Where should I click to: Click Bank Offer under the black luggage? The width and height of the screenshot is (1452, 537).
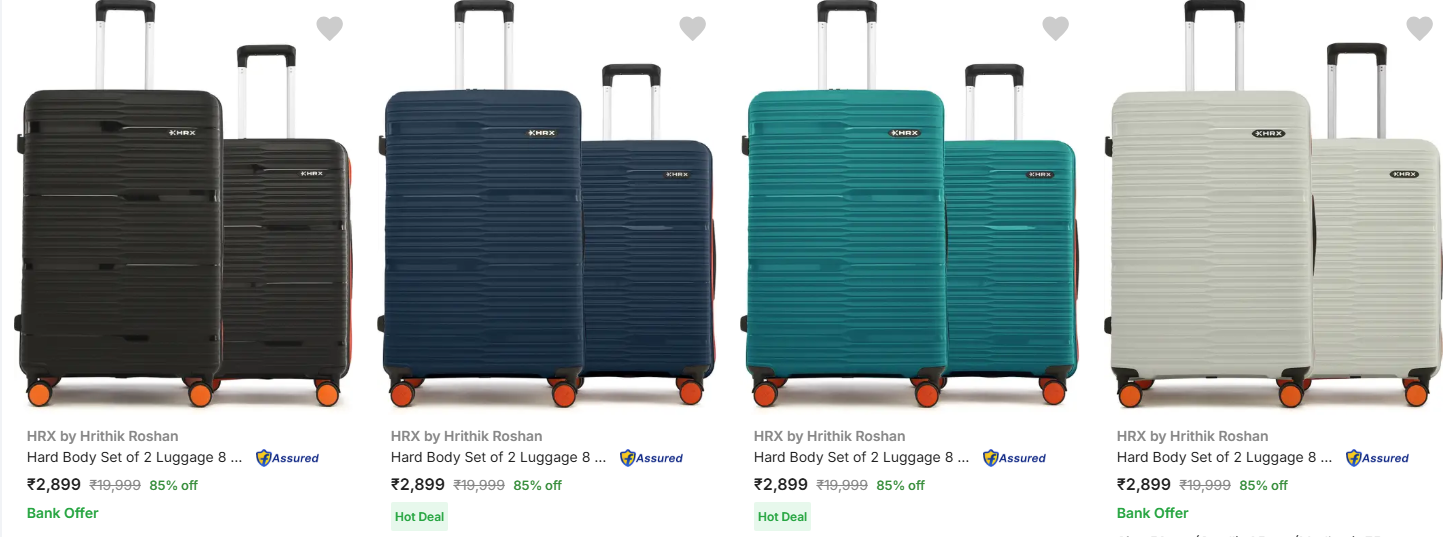(63, 513)
